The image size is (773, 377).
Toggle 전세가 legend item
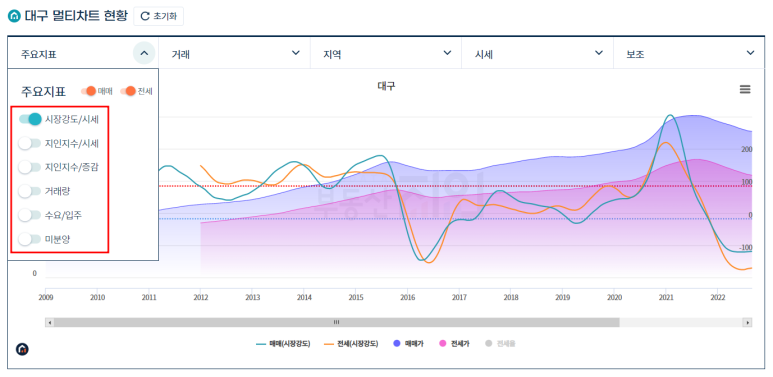[x=454, y=344]
